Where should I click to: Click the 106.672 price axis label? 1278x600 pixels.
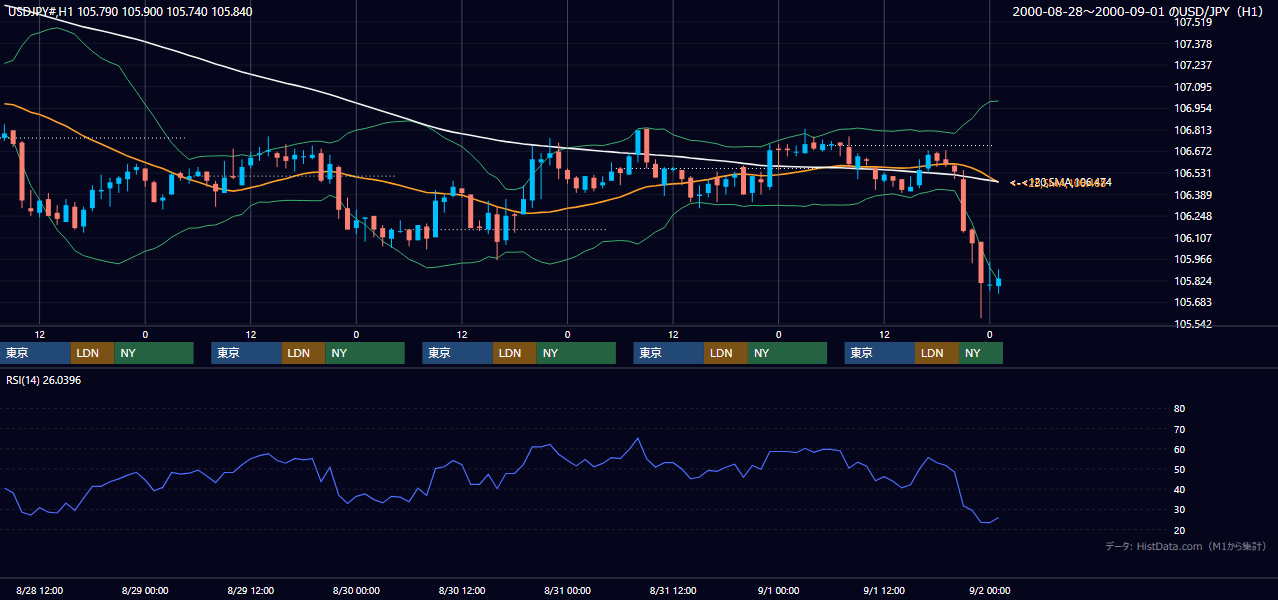click(1192, 151)
